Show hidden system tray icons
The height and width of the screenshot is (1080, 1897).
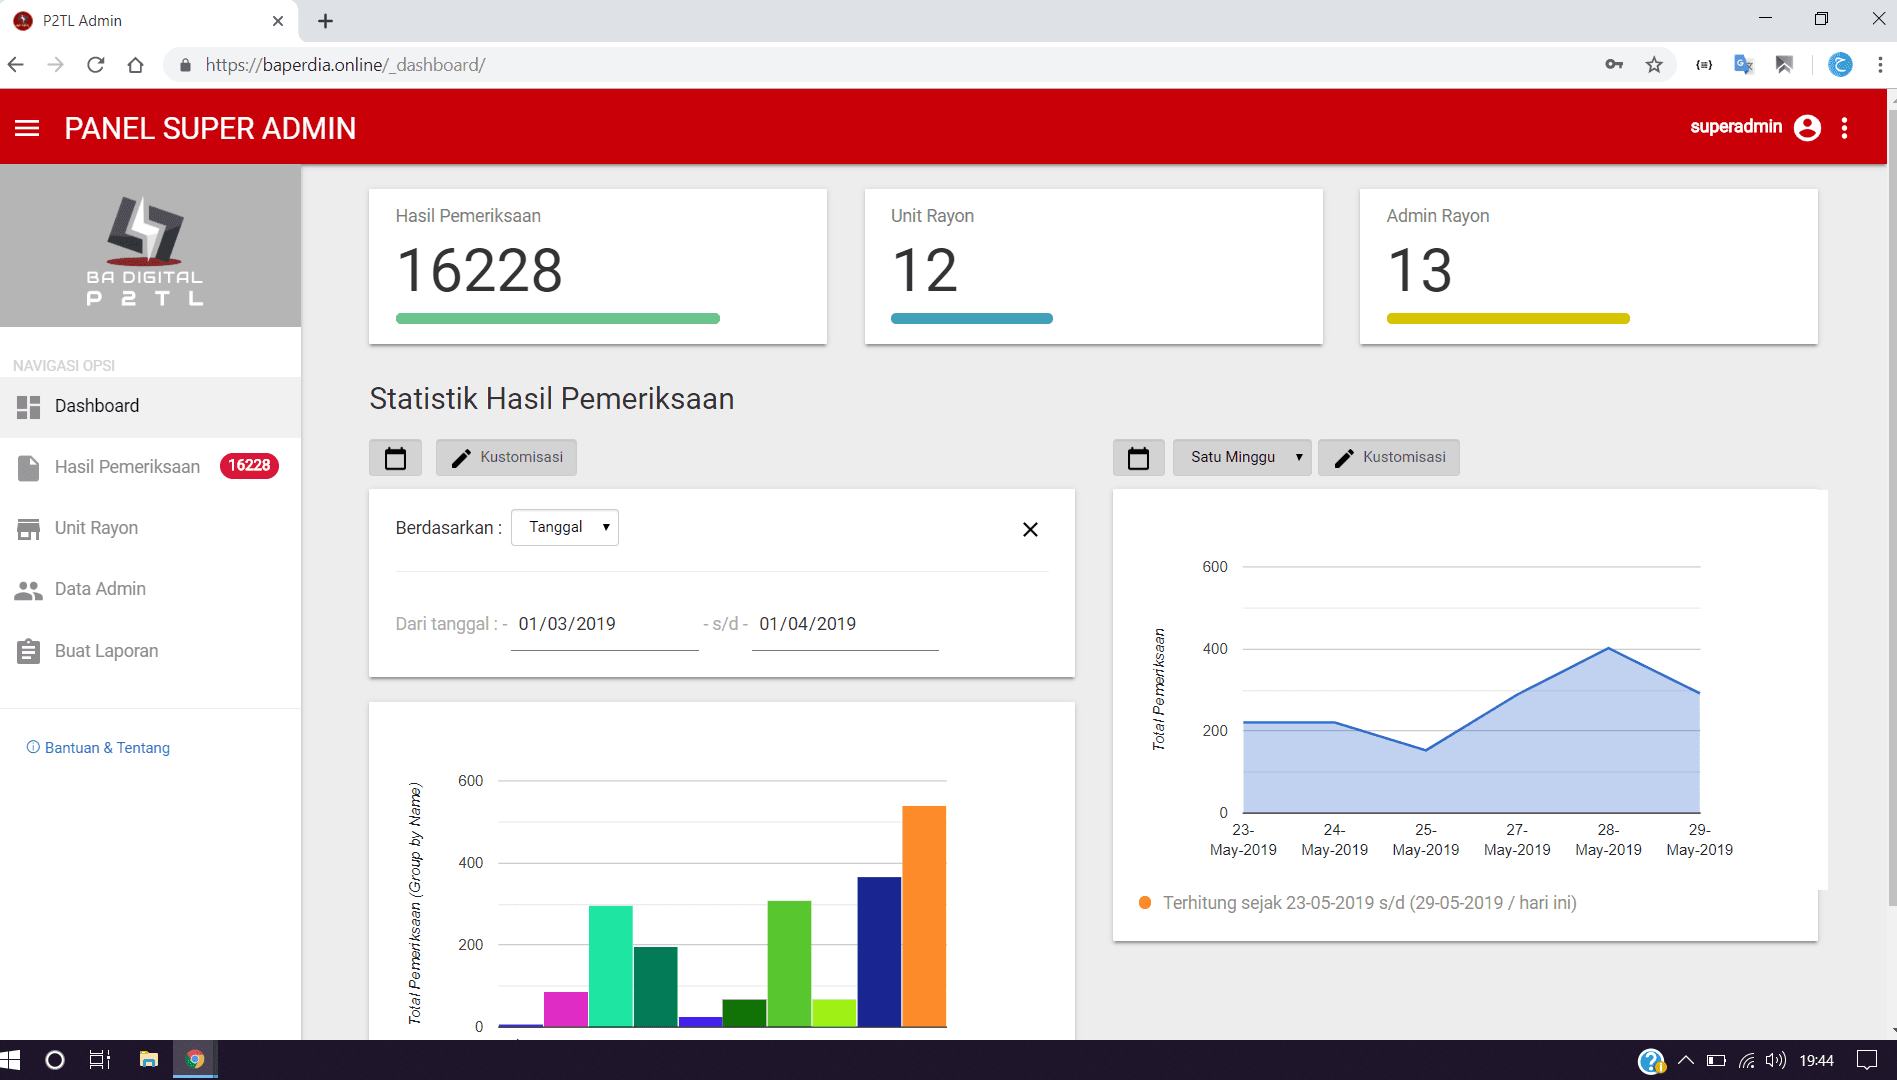1686,1060
